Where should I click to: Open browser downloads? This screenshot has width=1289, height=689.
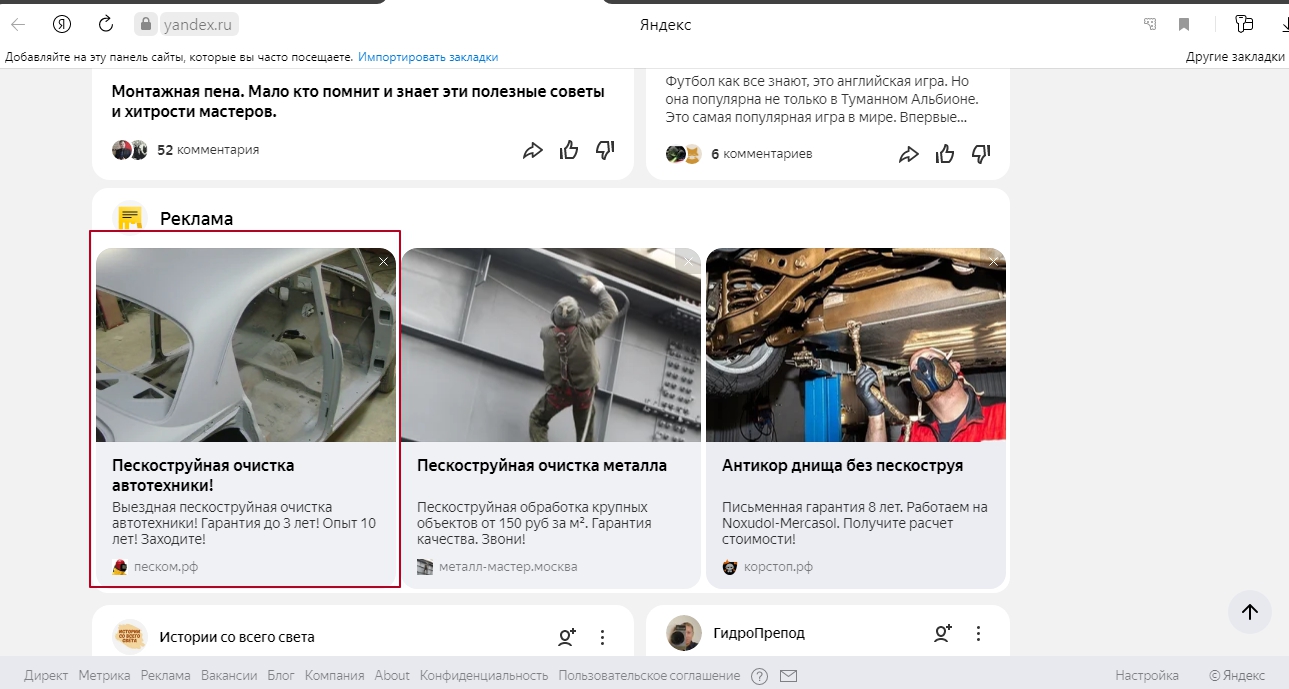pyautogui.click(x=1283, y=24)
